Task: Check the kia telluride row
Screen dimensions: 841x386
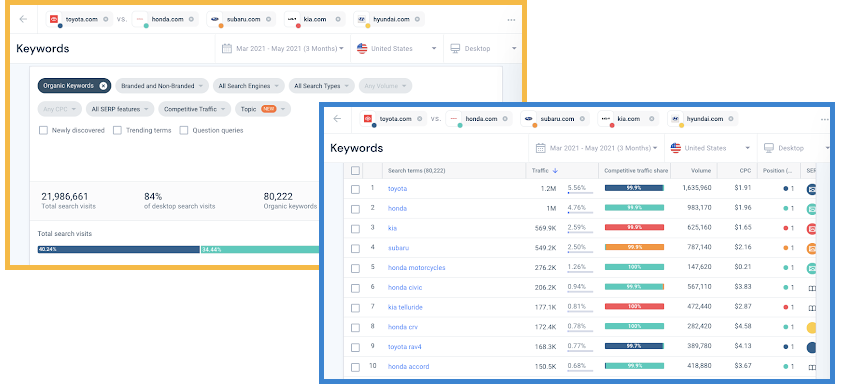Action: click(355, 308)
